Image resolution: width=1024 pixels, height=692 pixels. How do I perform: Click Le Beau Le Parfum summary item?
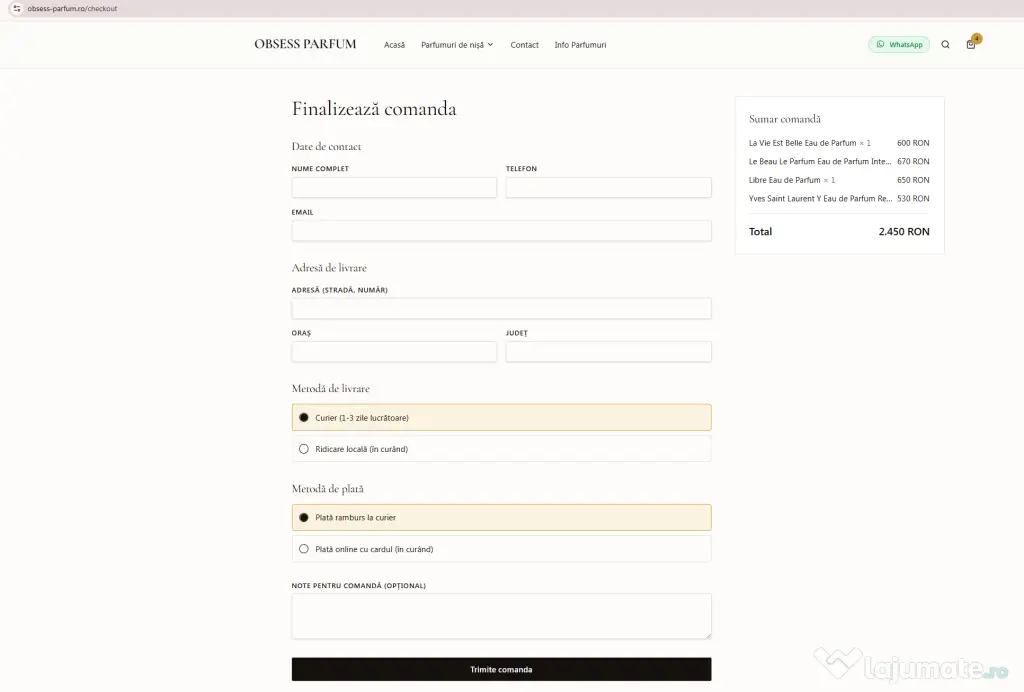[820, 161]
